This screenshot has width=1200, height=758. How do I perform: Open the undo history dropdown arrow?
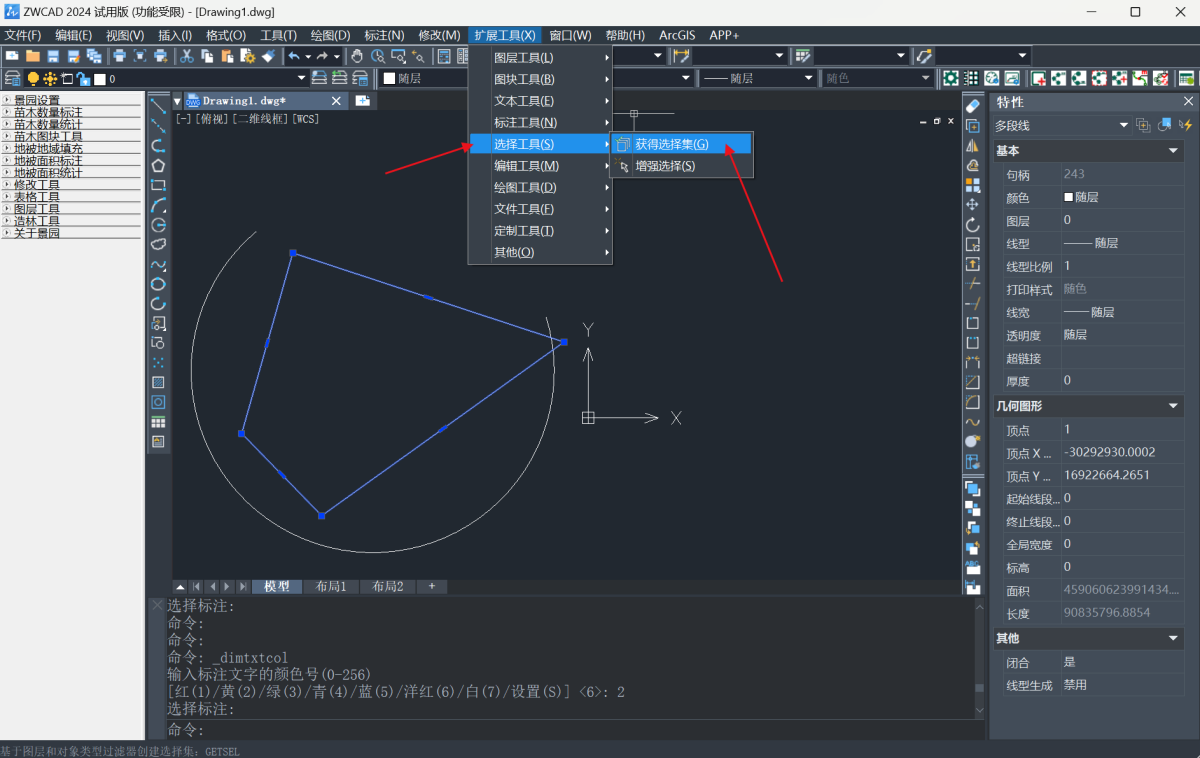click(x=308, y=56)
